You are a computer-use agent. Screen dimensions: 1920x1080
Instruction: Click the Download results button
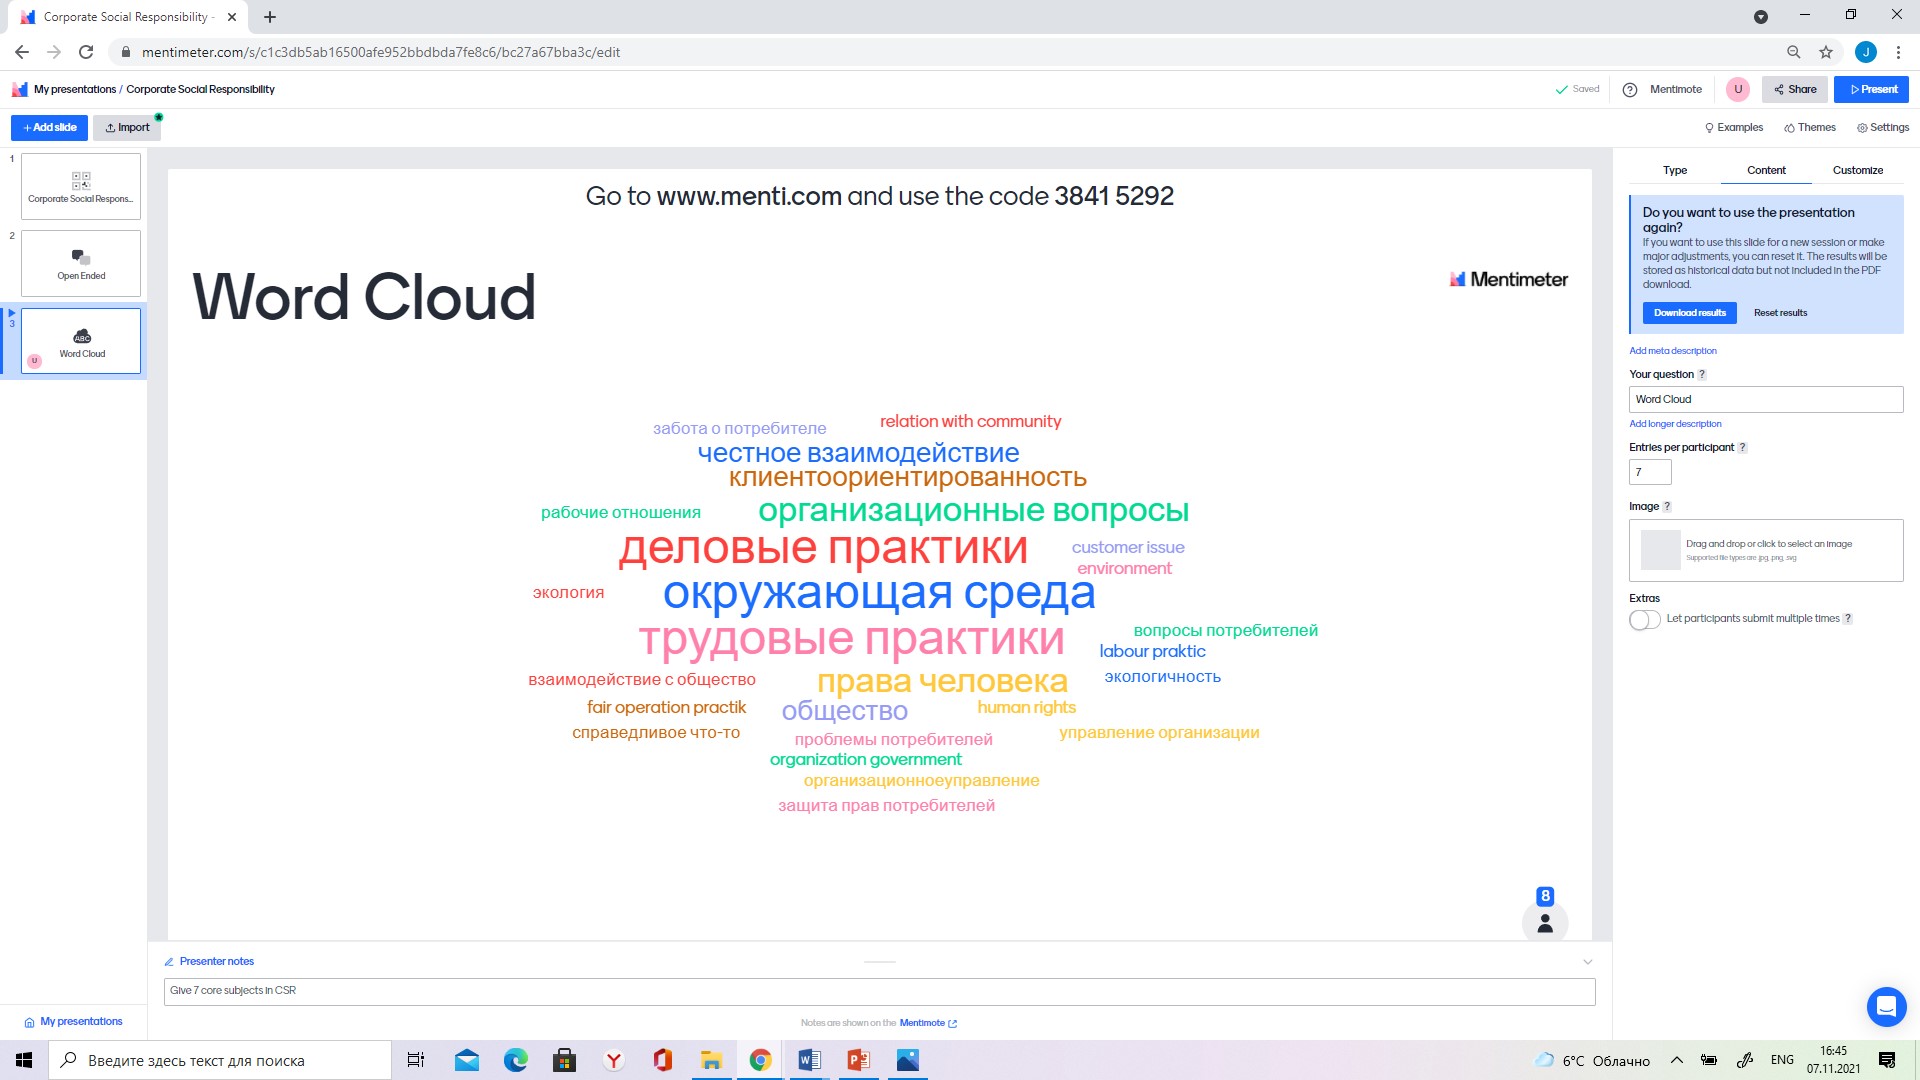(1689, 313)
